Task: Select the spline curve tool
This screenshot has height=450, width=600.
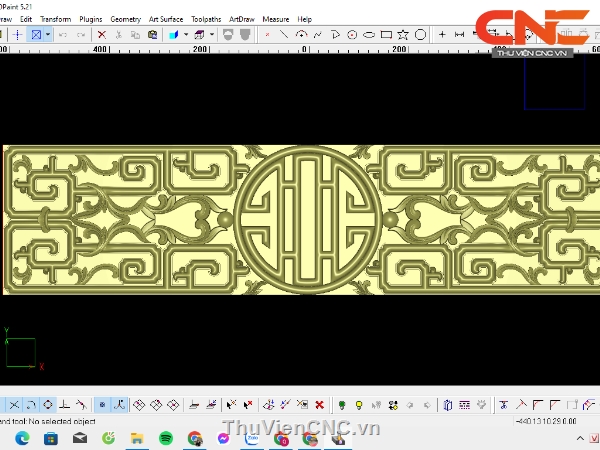Action: click(335, 35)
